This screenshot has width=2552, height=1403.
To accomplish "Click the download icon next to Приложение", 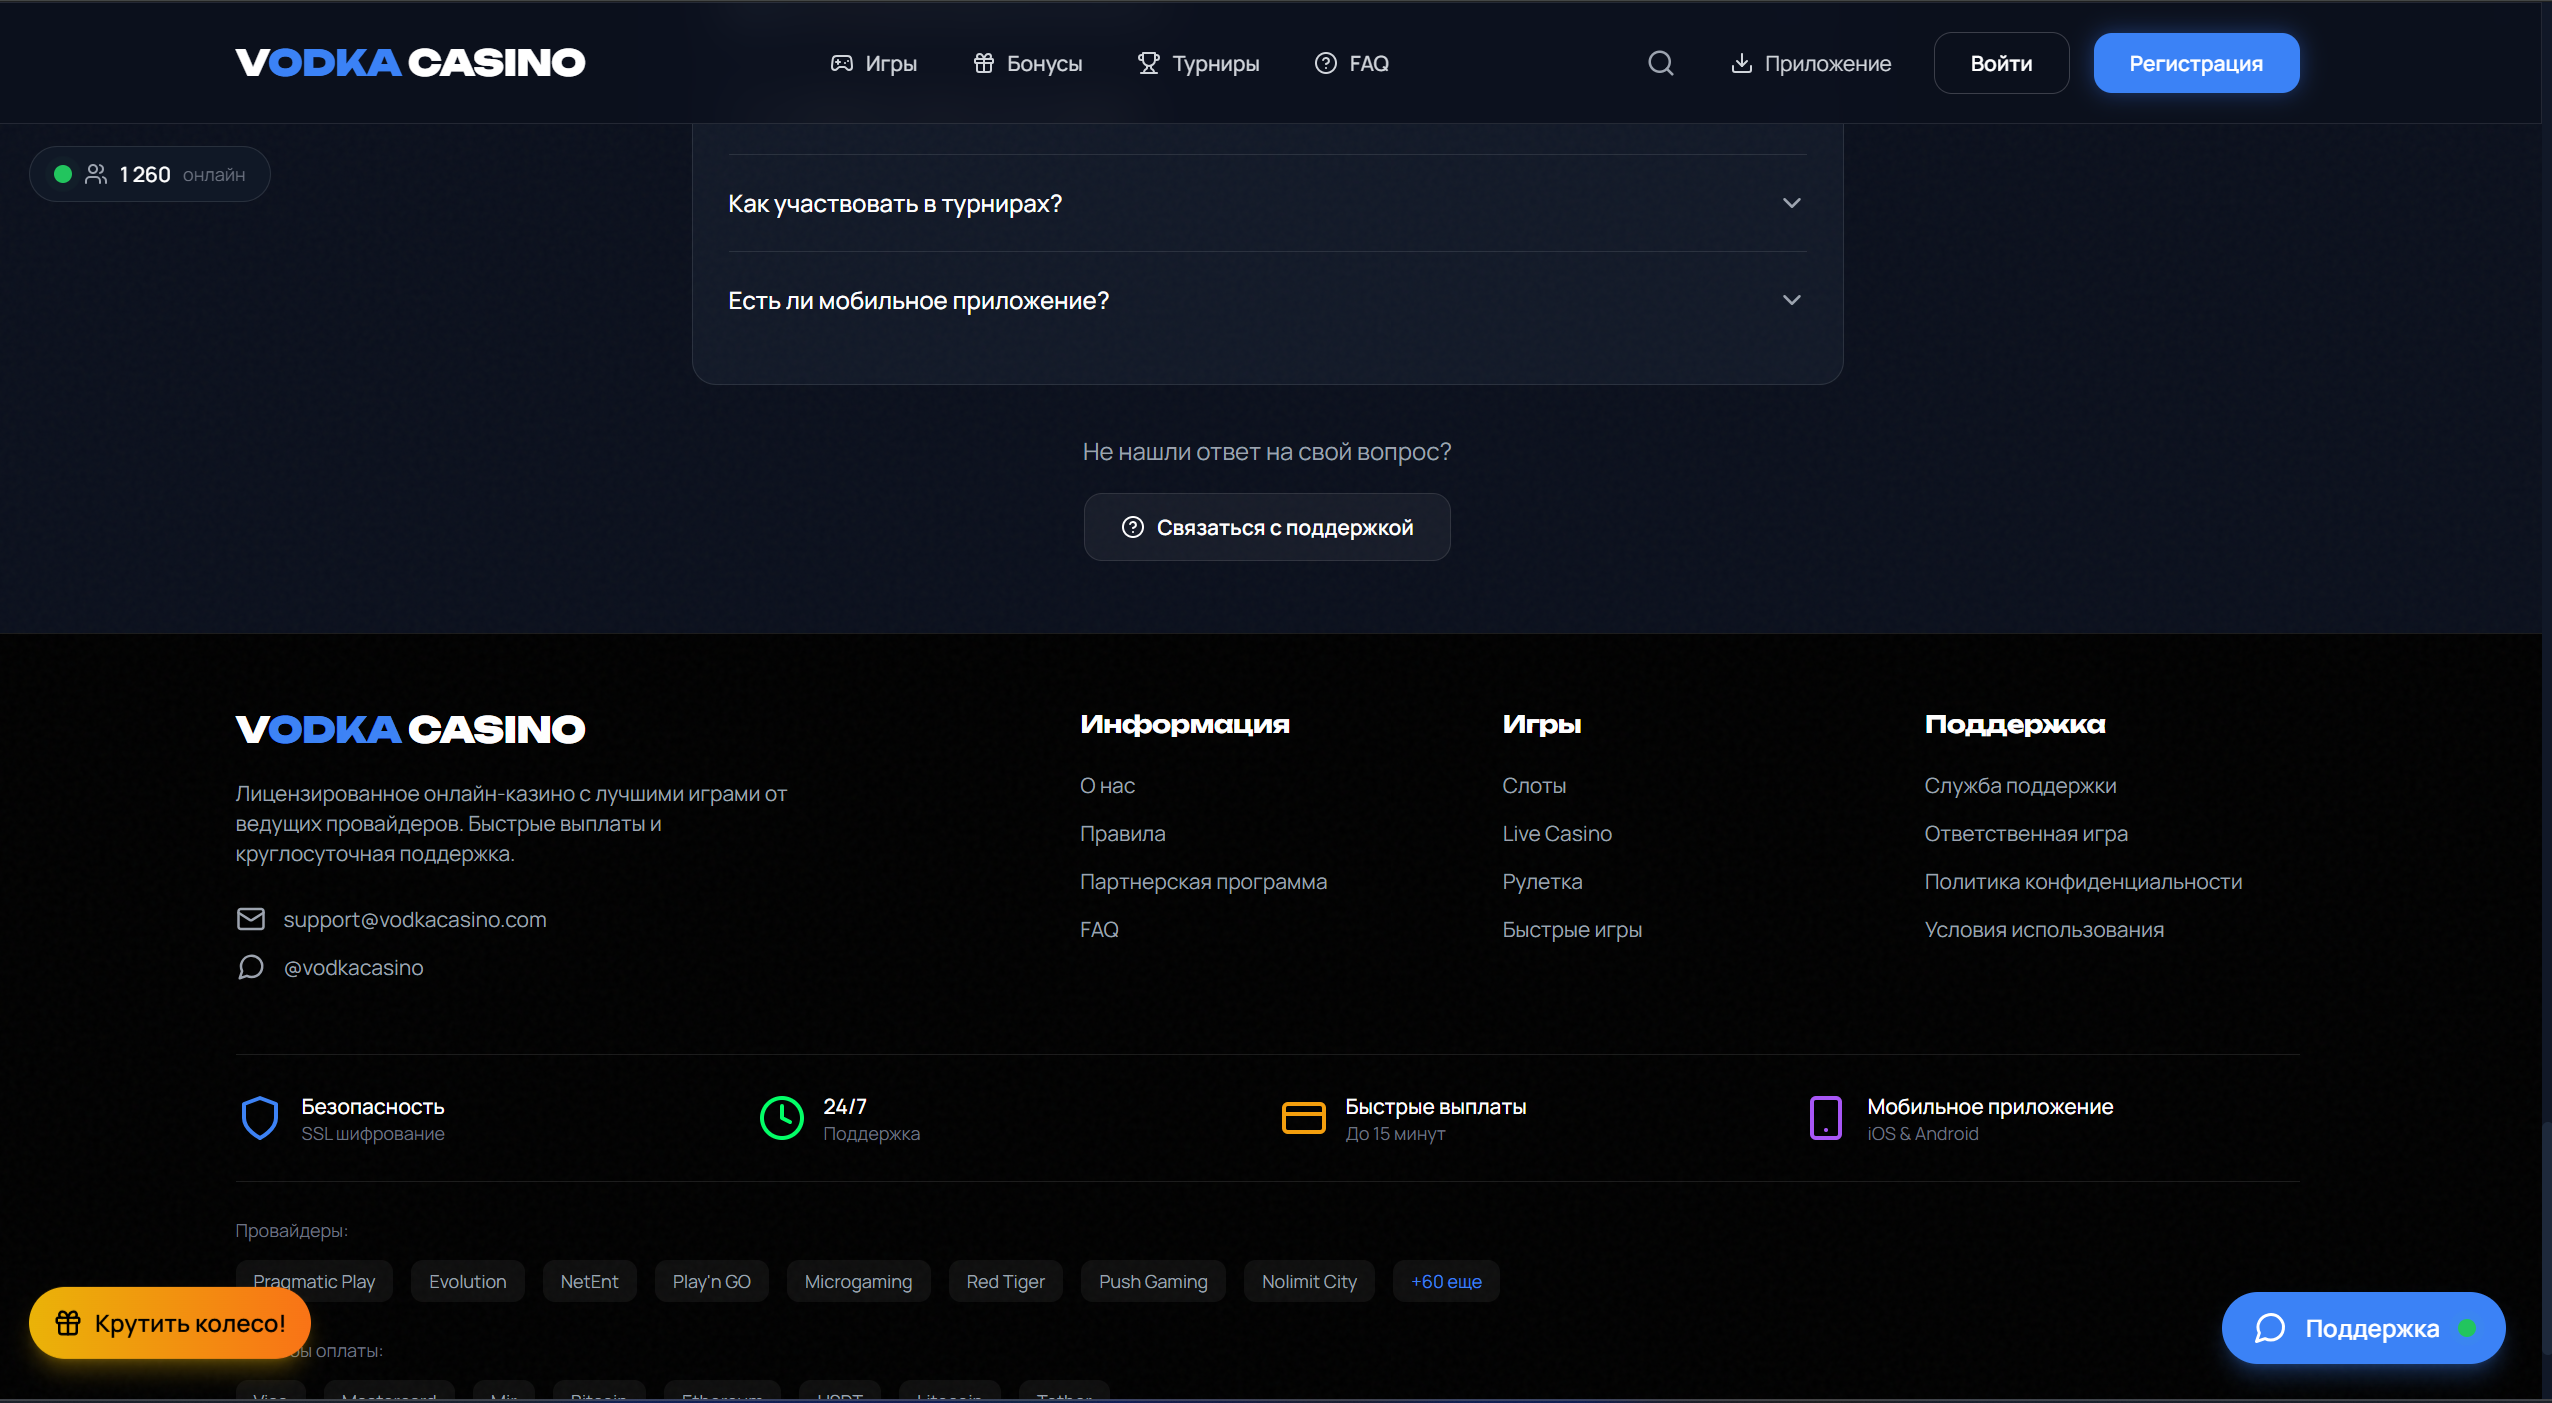I will [x=1741, y=63].
